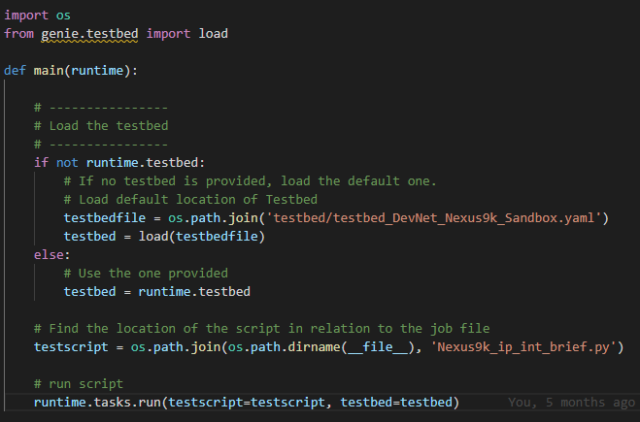The height and width of the screenshot is (422, 640).
Task: Click the runtime.tasks.run method call
Action: click(98, 402)
